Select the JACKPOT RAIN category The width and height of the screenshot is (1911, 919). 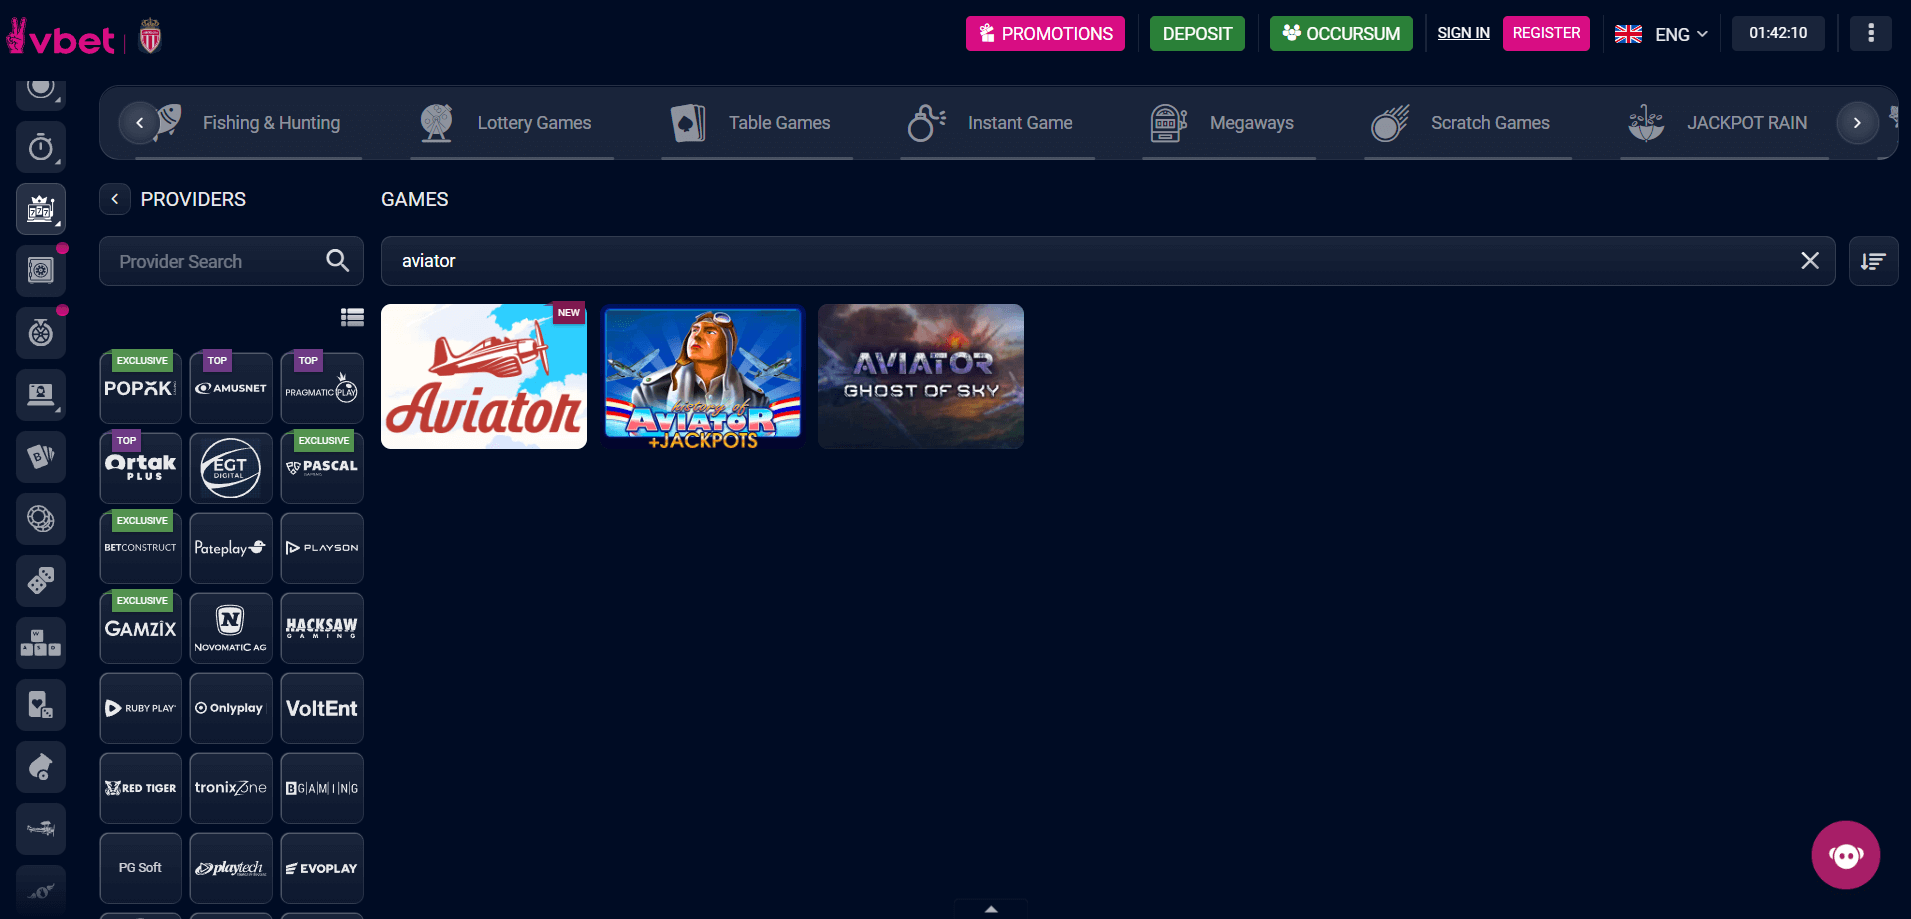pyautogui.click(x=1725, y=123)
